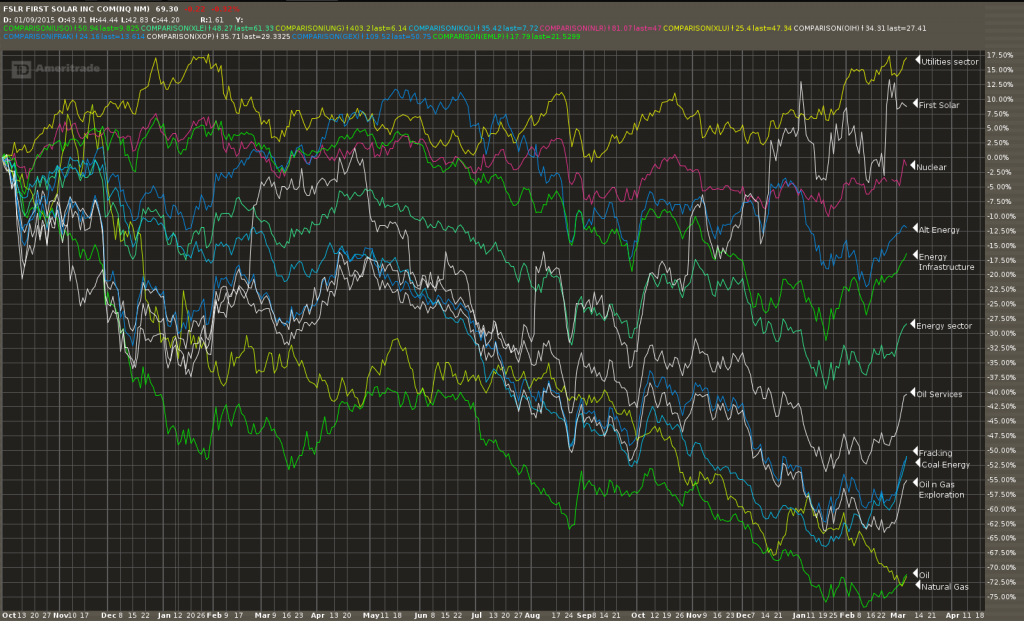Select the COMPARISON(FRAK) legend entry

(x=74, y=37)
